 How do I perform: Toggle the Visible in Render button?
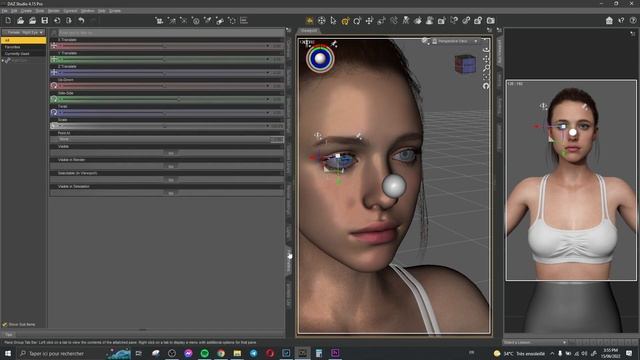[x=171, y=167]
